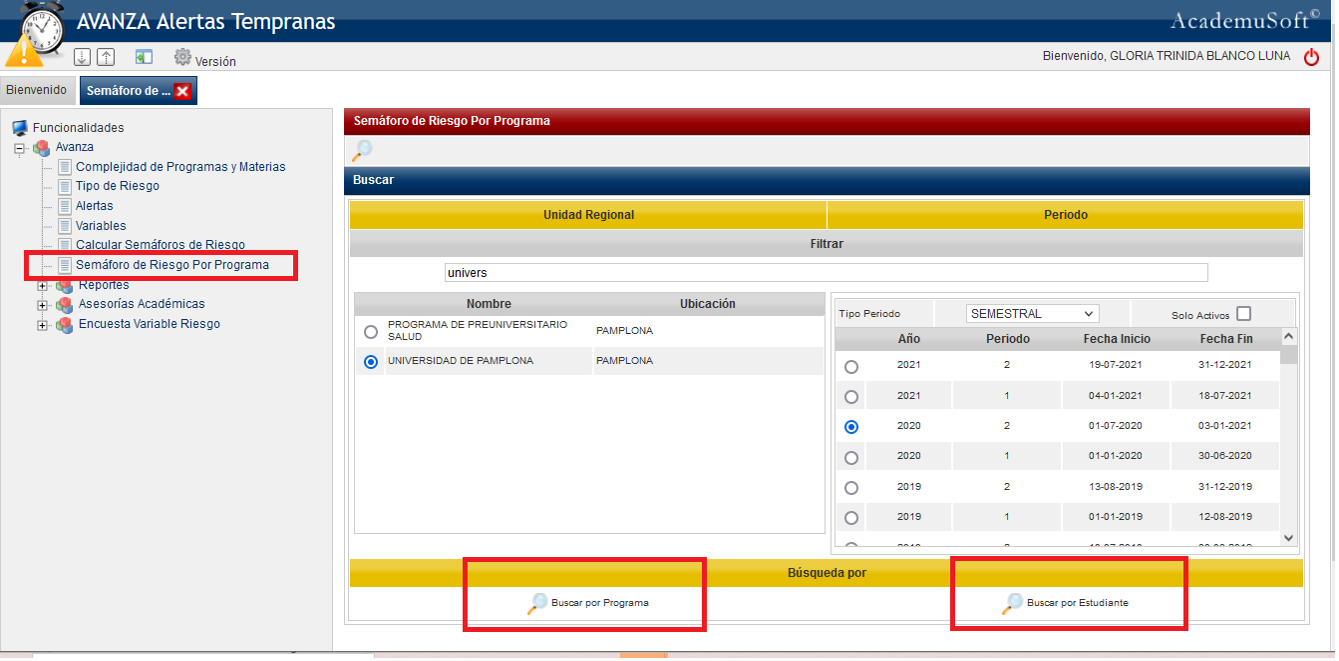
Task: Select Programa de Preuniversitario Salud radio button
Action: click(x=371, y=332)
